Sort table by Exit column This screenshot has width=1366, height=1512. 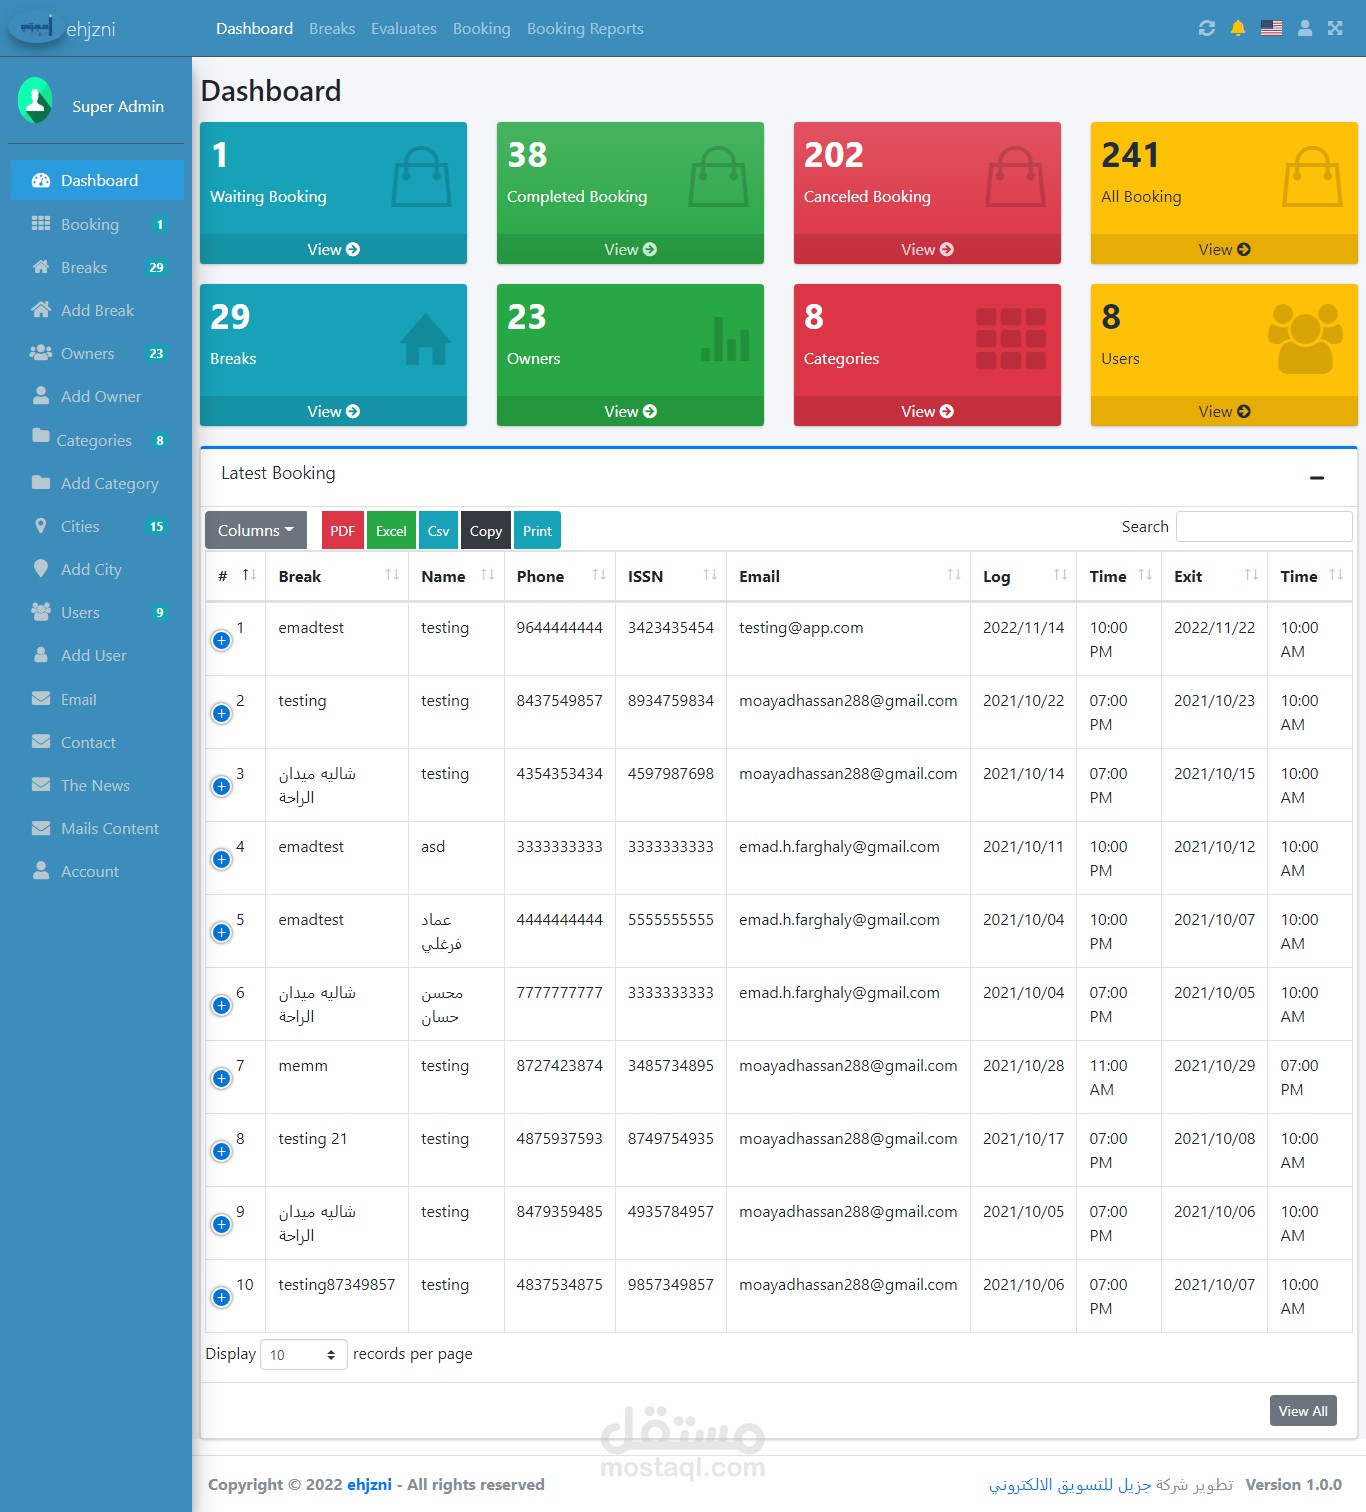[1214, 576]
